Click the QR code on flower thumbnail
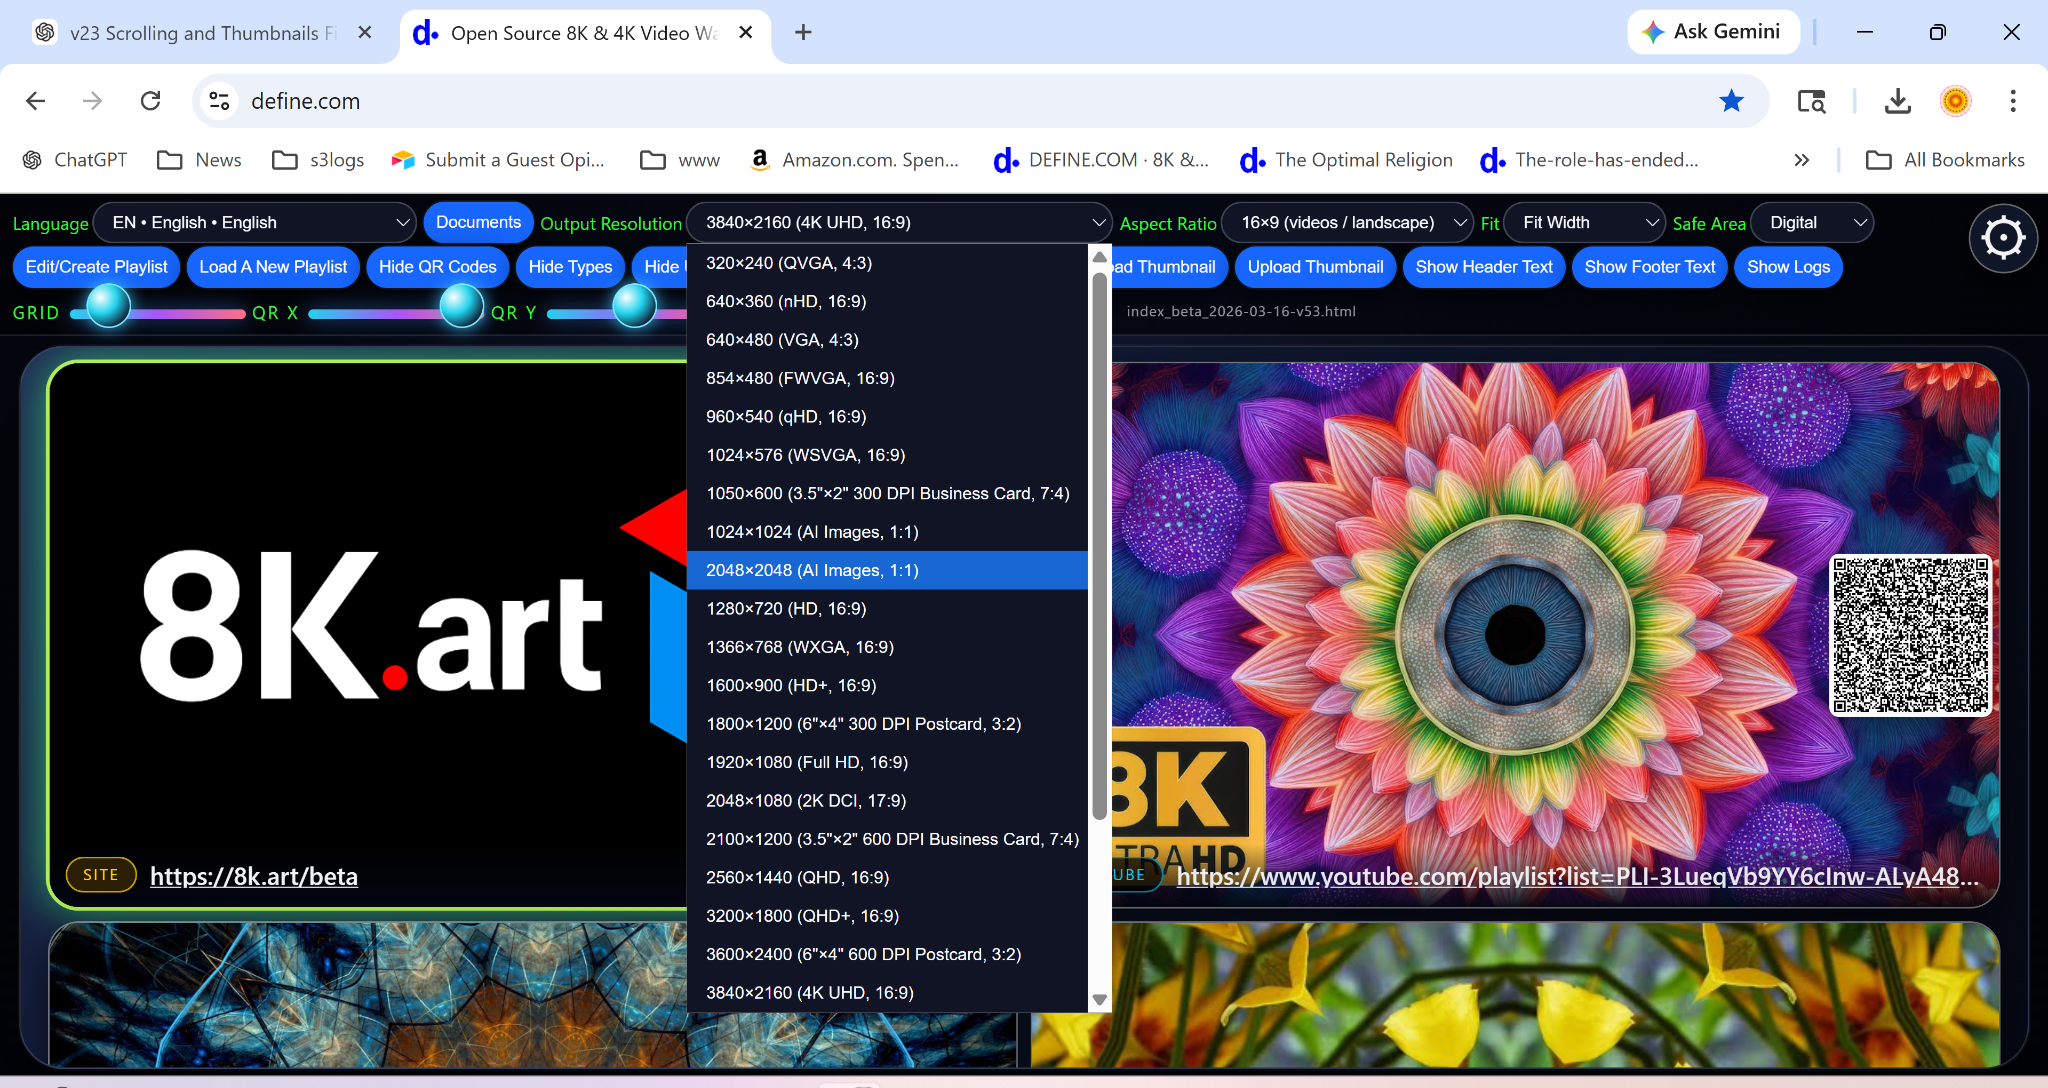This screenshot has width=2048, height=1088. pyautogui.click(x=1910, y=636)
